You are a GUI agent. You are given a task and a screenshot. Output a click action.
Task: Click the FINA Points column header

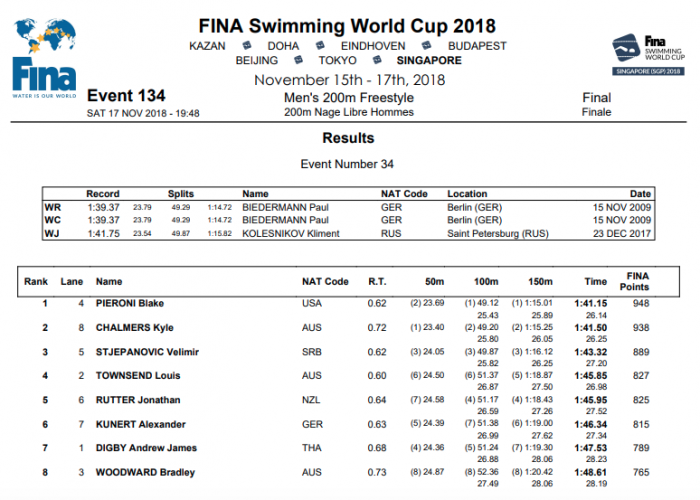click(637, 281)
